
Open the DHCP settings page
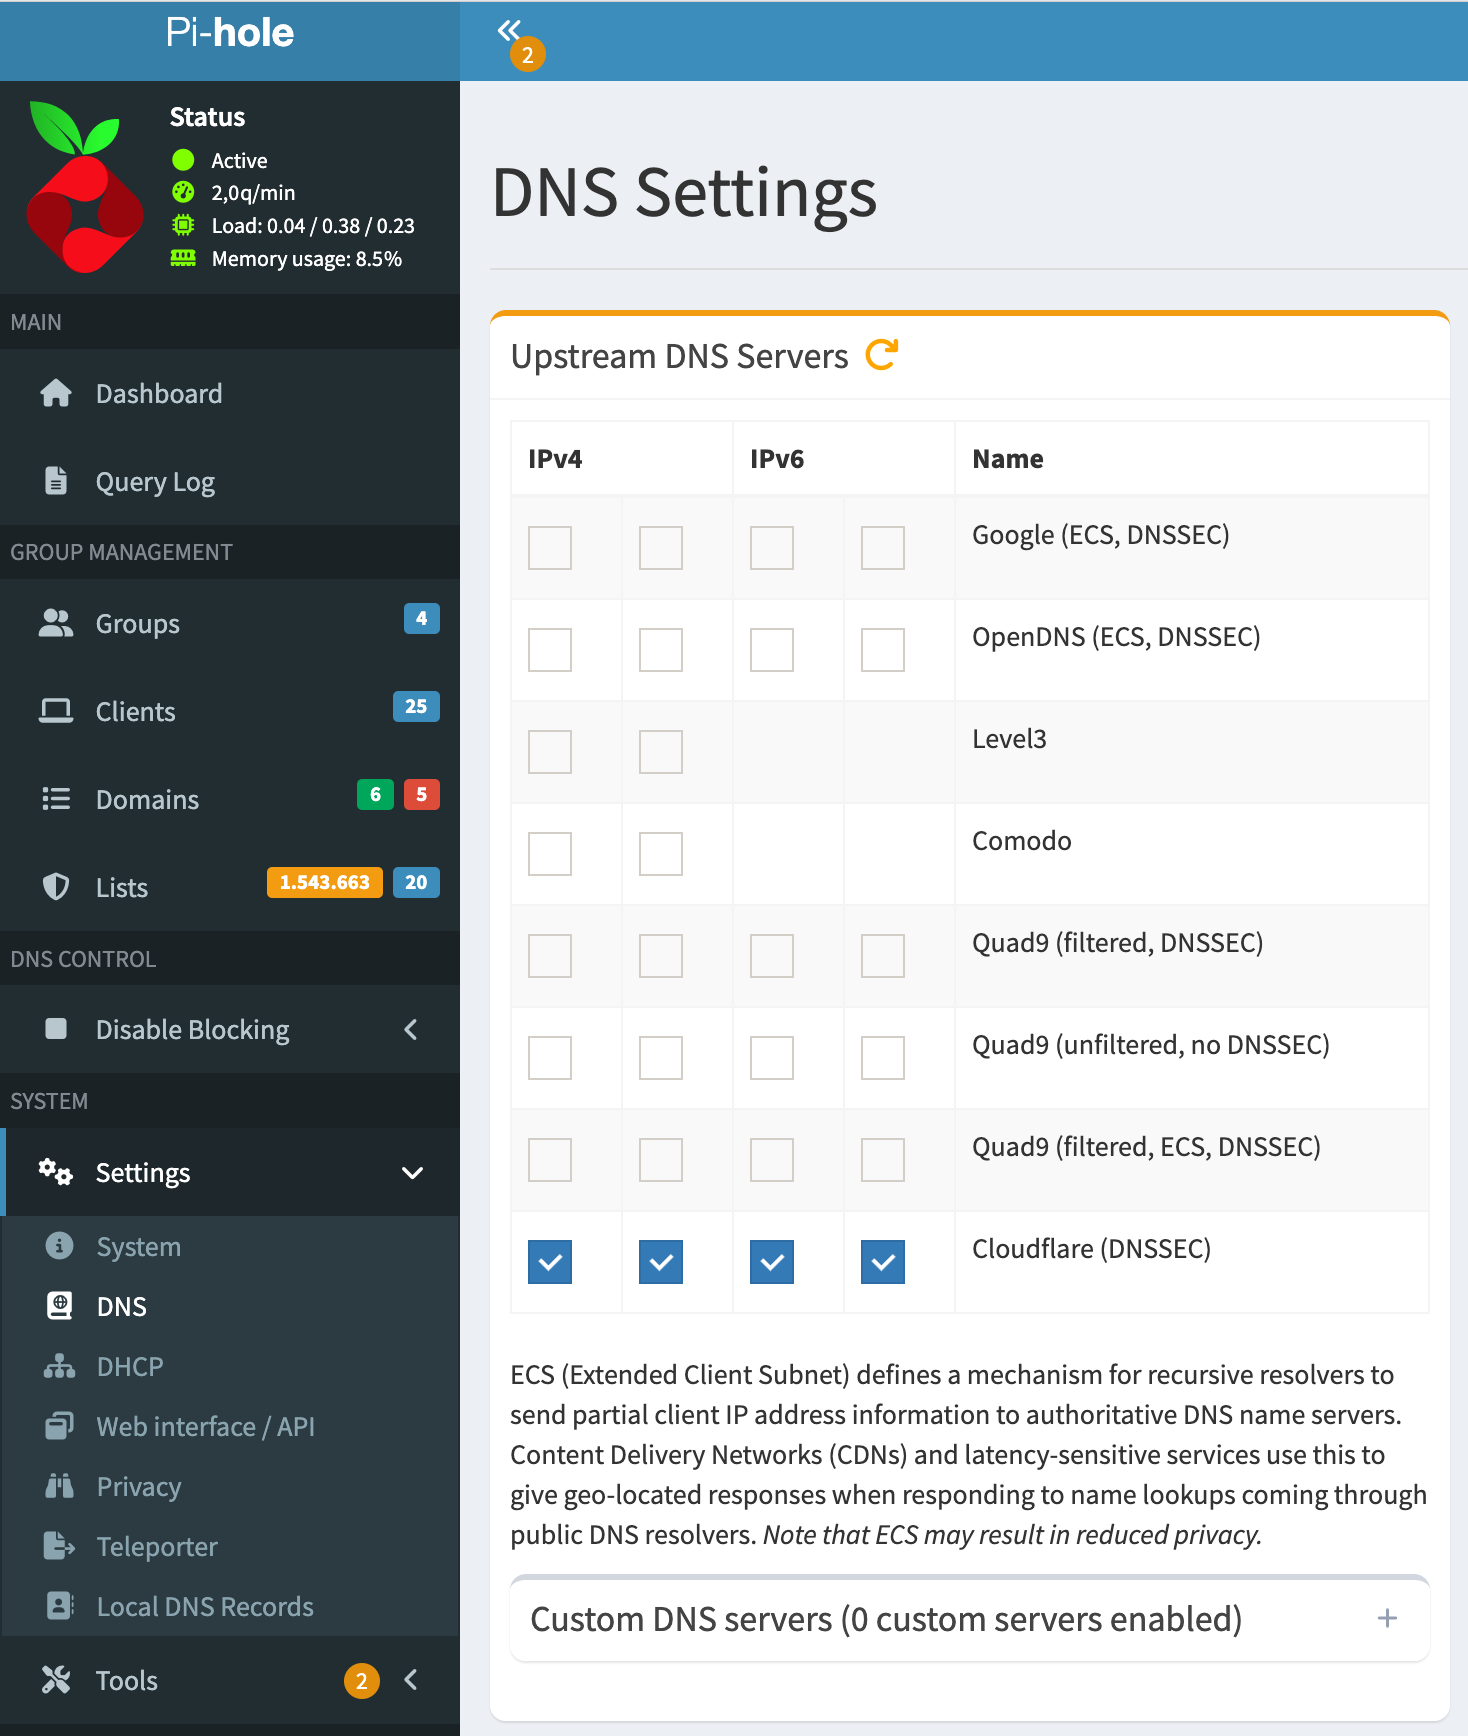pyautogui.click(x=129, y=1366)
